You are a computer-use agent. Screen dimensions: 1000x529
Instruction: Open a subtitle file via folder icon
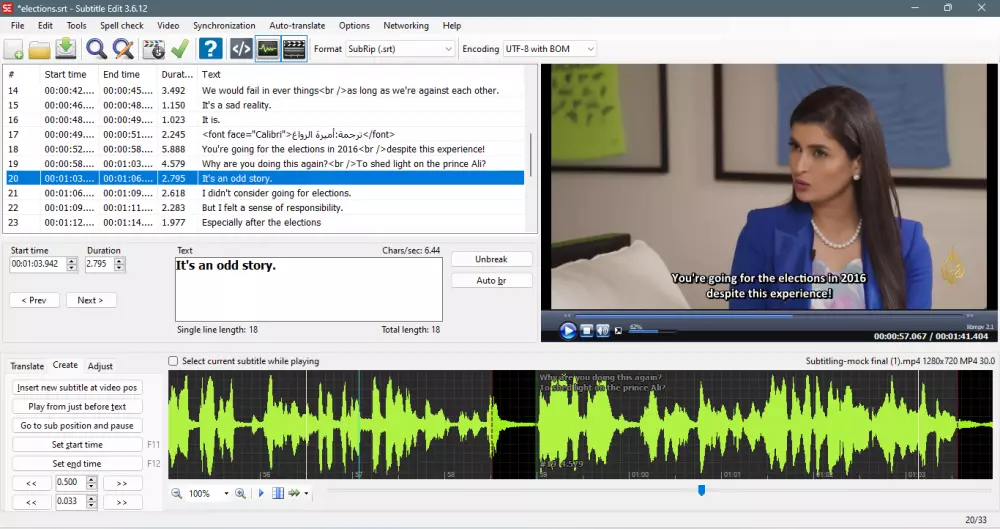[40, 49]
